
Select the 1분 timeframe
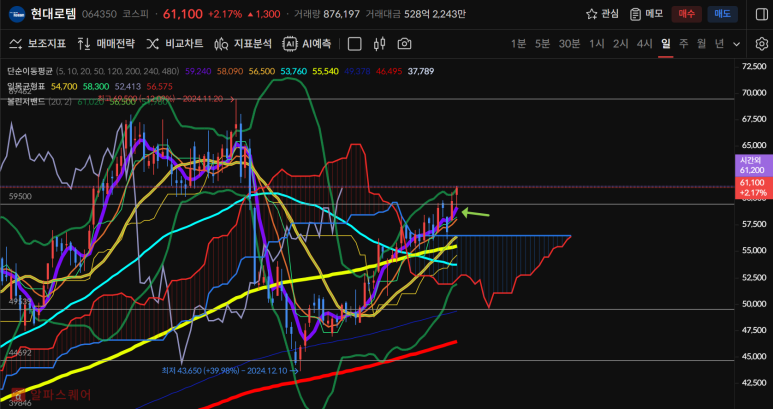518,44
